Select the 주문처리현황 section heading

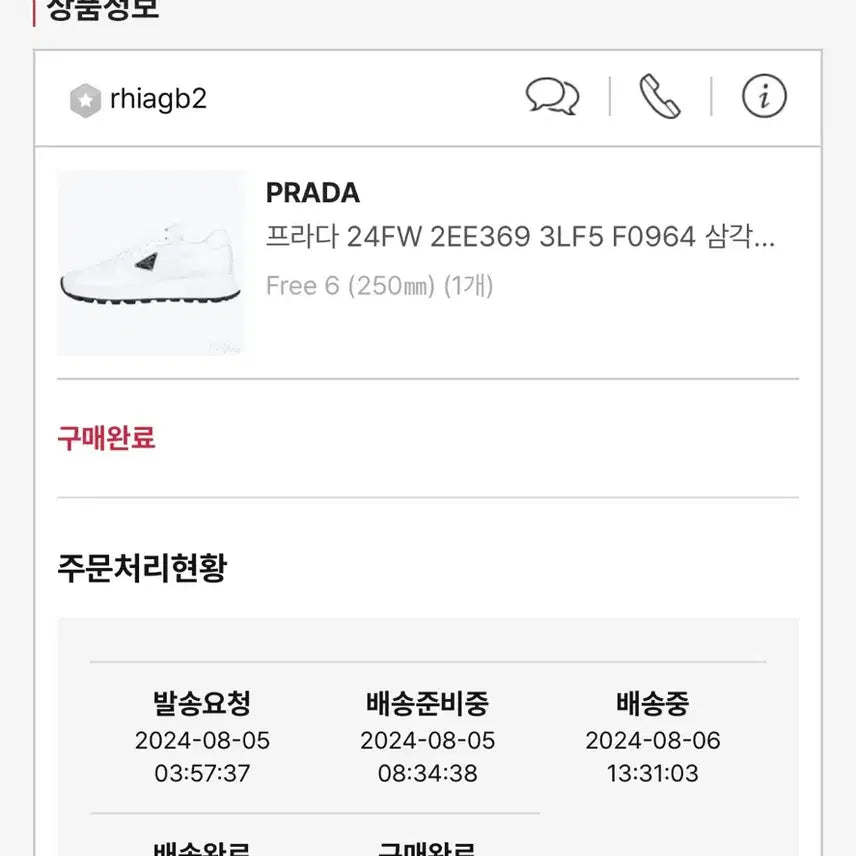[145, 565]
